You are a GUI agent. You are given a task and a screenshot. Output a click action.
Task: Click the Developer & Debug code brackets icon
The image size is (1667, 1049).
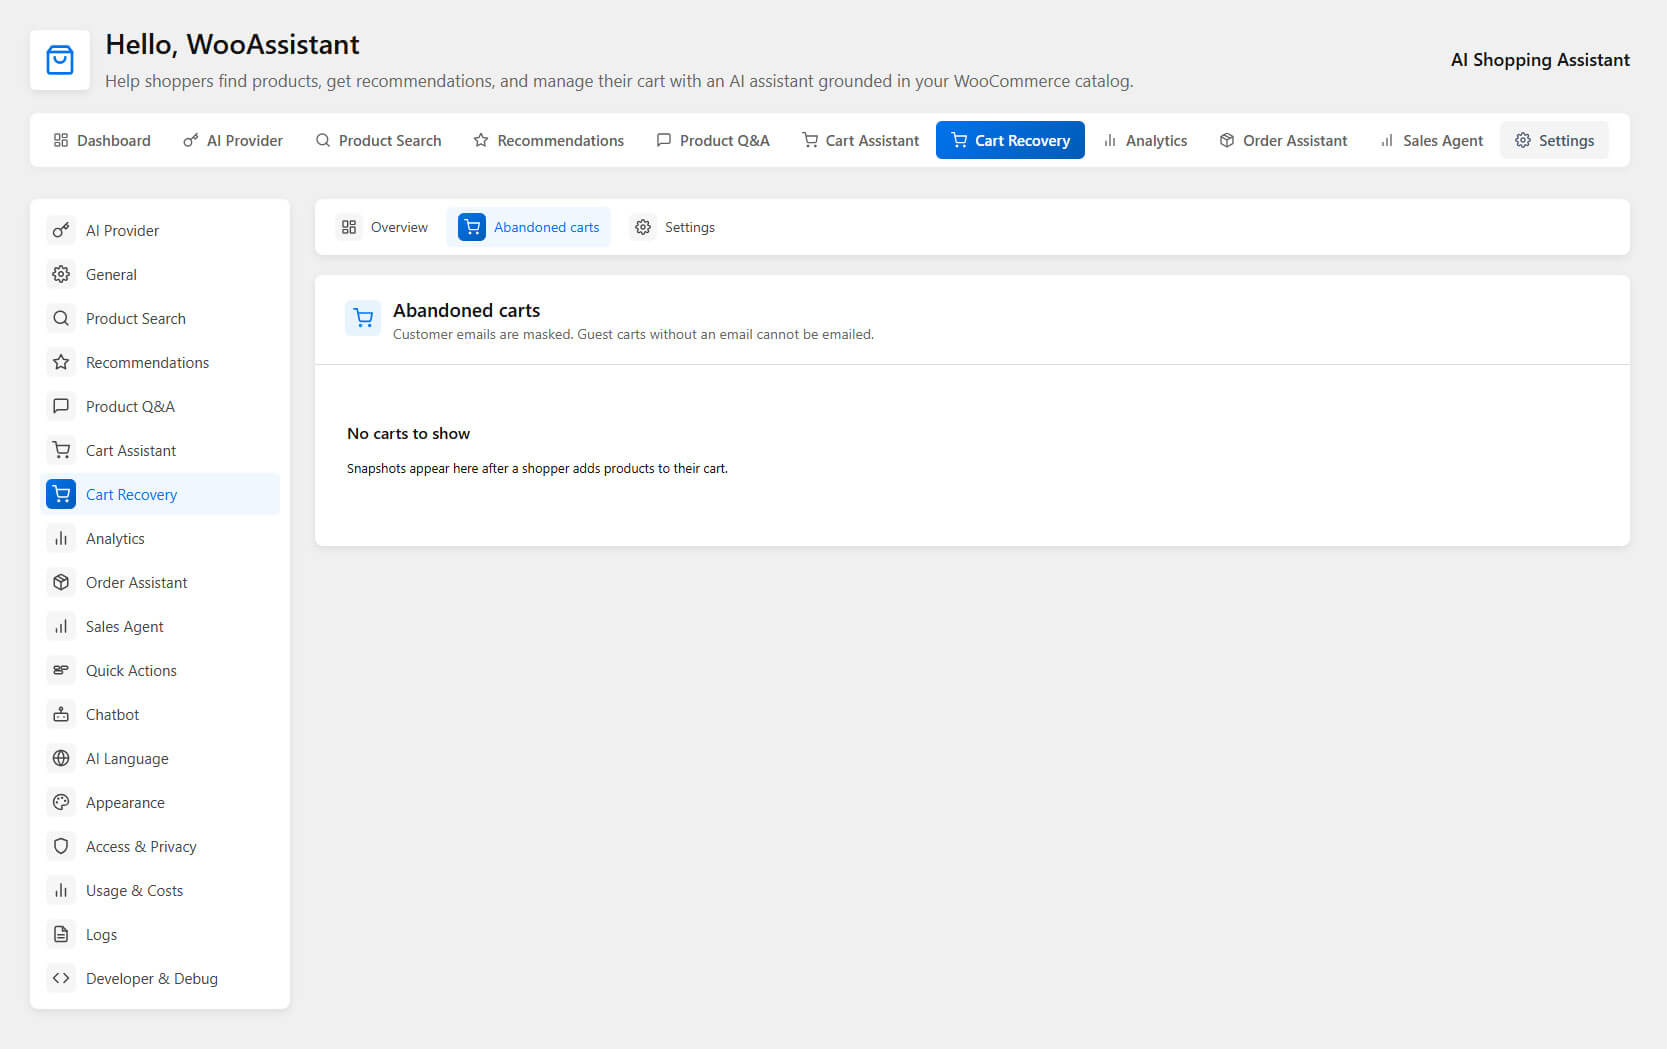coord(61,978)
